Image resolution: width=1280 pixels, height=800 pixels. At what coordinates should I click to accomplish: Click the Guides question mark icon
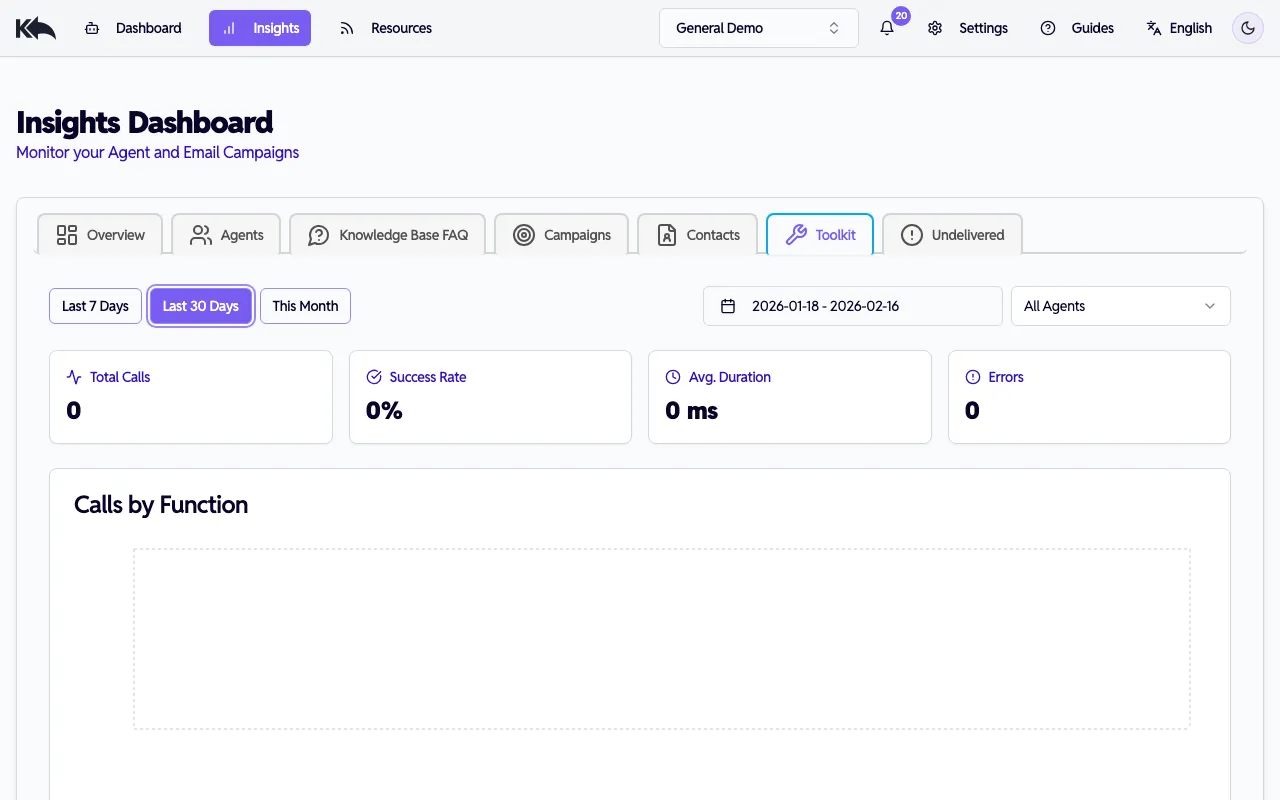(x=1047, y=28)
